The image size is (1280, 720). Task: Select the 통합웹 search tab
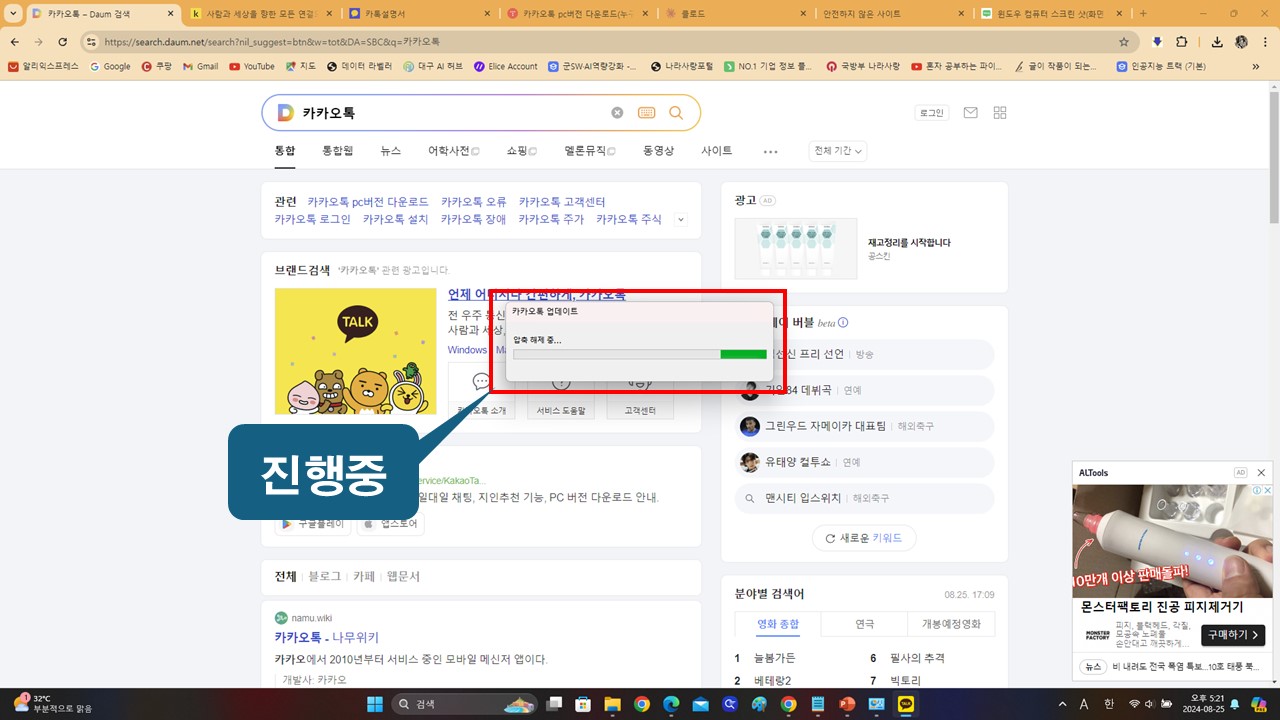coord(337,151)
